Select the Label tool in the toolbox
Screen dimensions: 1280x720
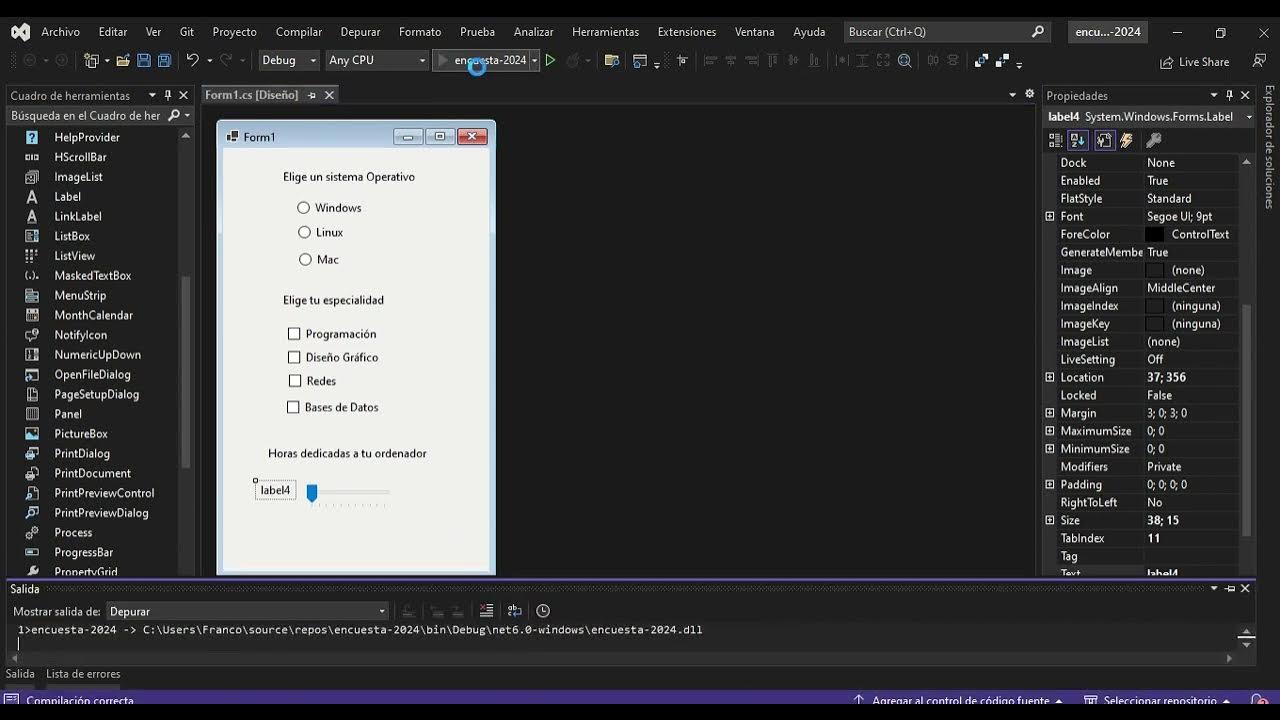point(68,197)
